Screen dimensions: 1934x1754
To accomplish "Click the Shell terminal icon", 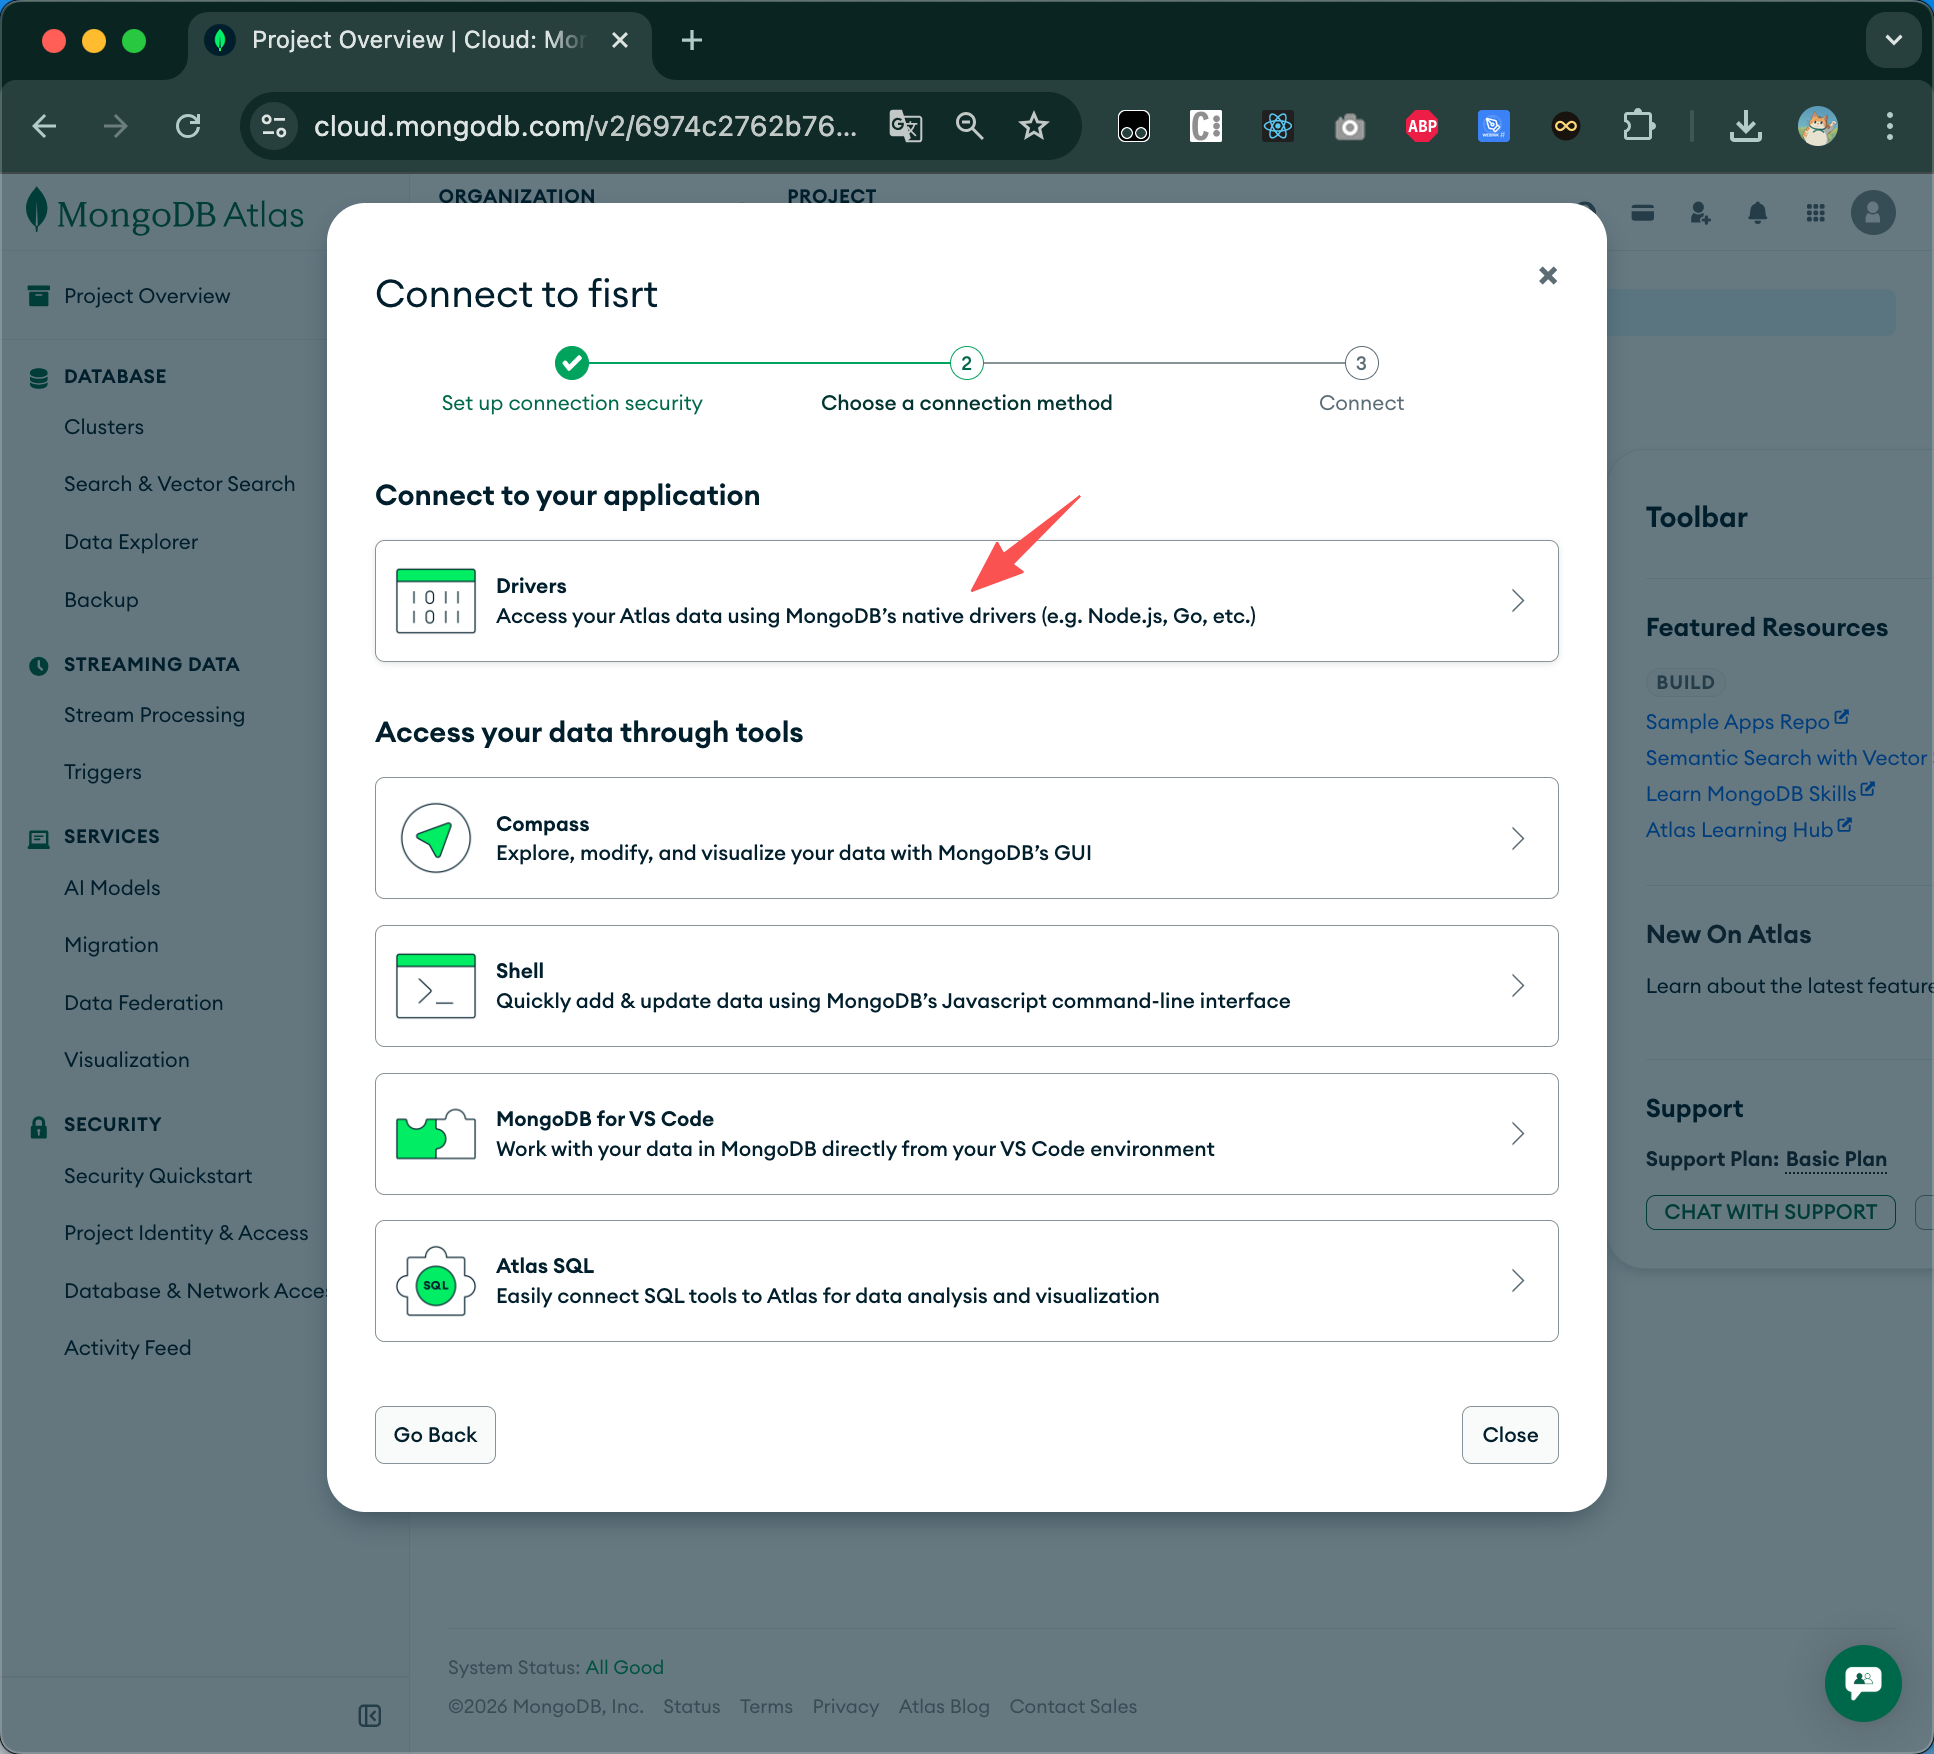I will (x=435, y=986).
